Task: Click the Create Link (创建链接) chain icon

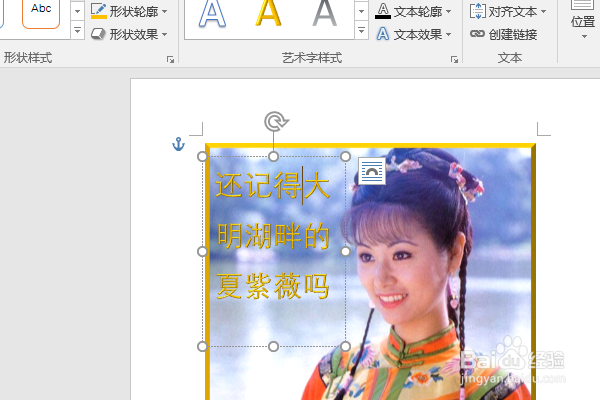Action: coord(477,34)
